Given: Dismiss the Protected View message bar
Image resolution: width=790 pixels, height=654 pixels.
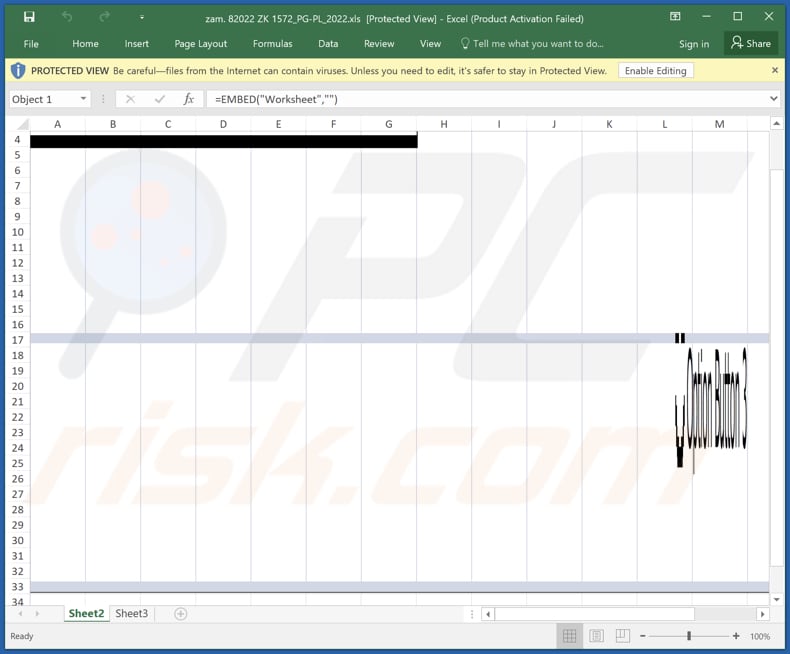Looking at the screenshot, I should [x=775, y=71].
